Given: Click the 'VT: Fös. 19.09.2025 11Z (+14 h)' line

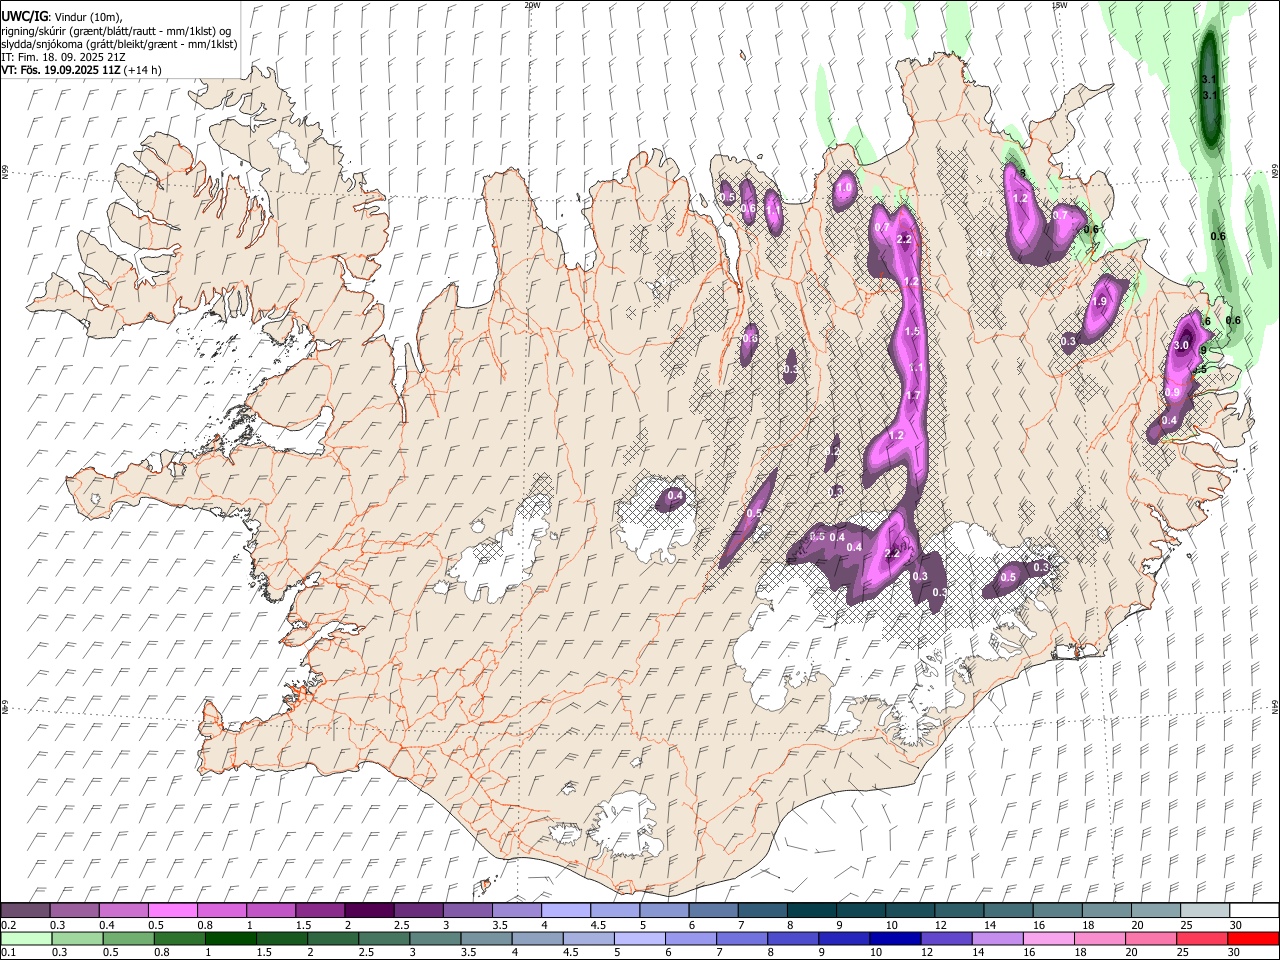Looking at the screenshot, I should click(81, 70).
